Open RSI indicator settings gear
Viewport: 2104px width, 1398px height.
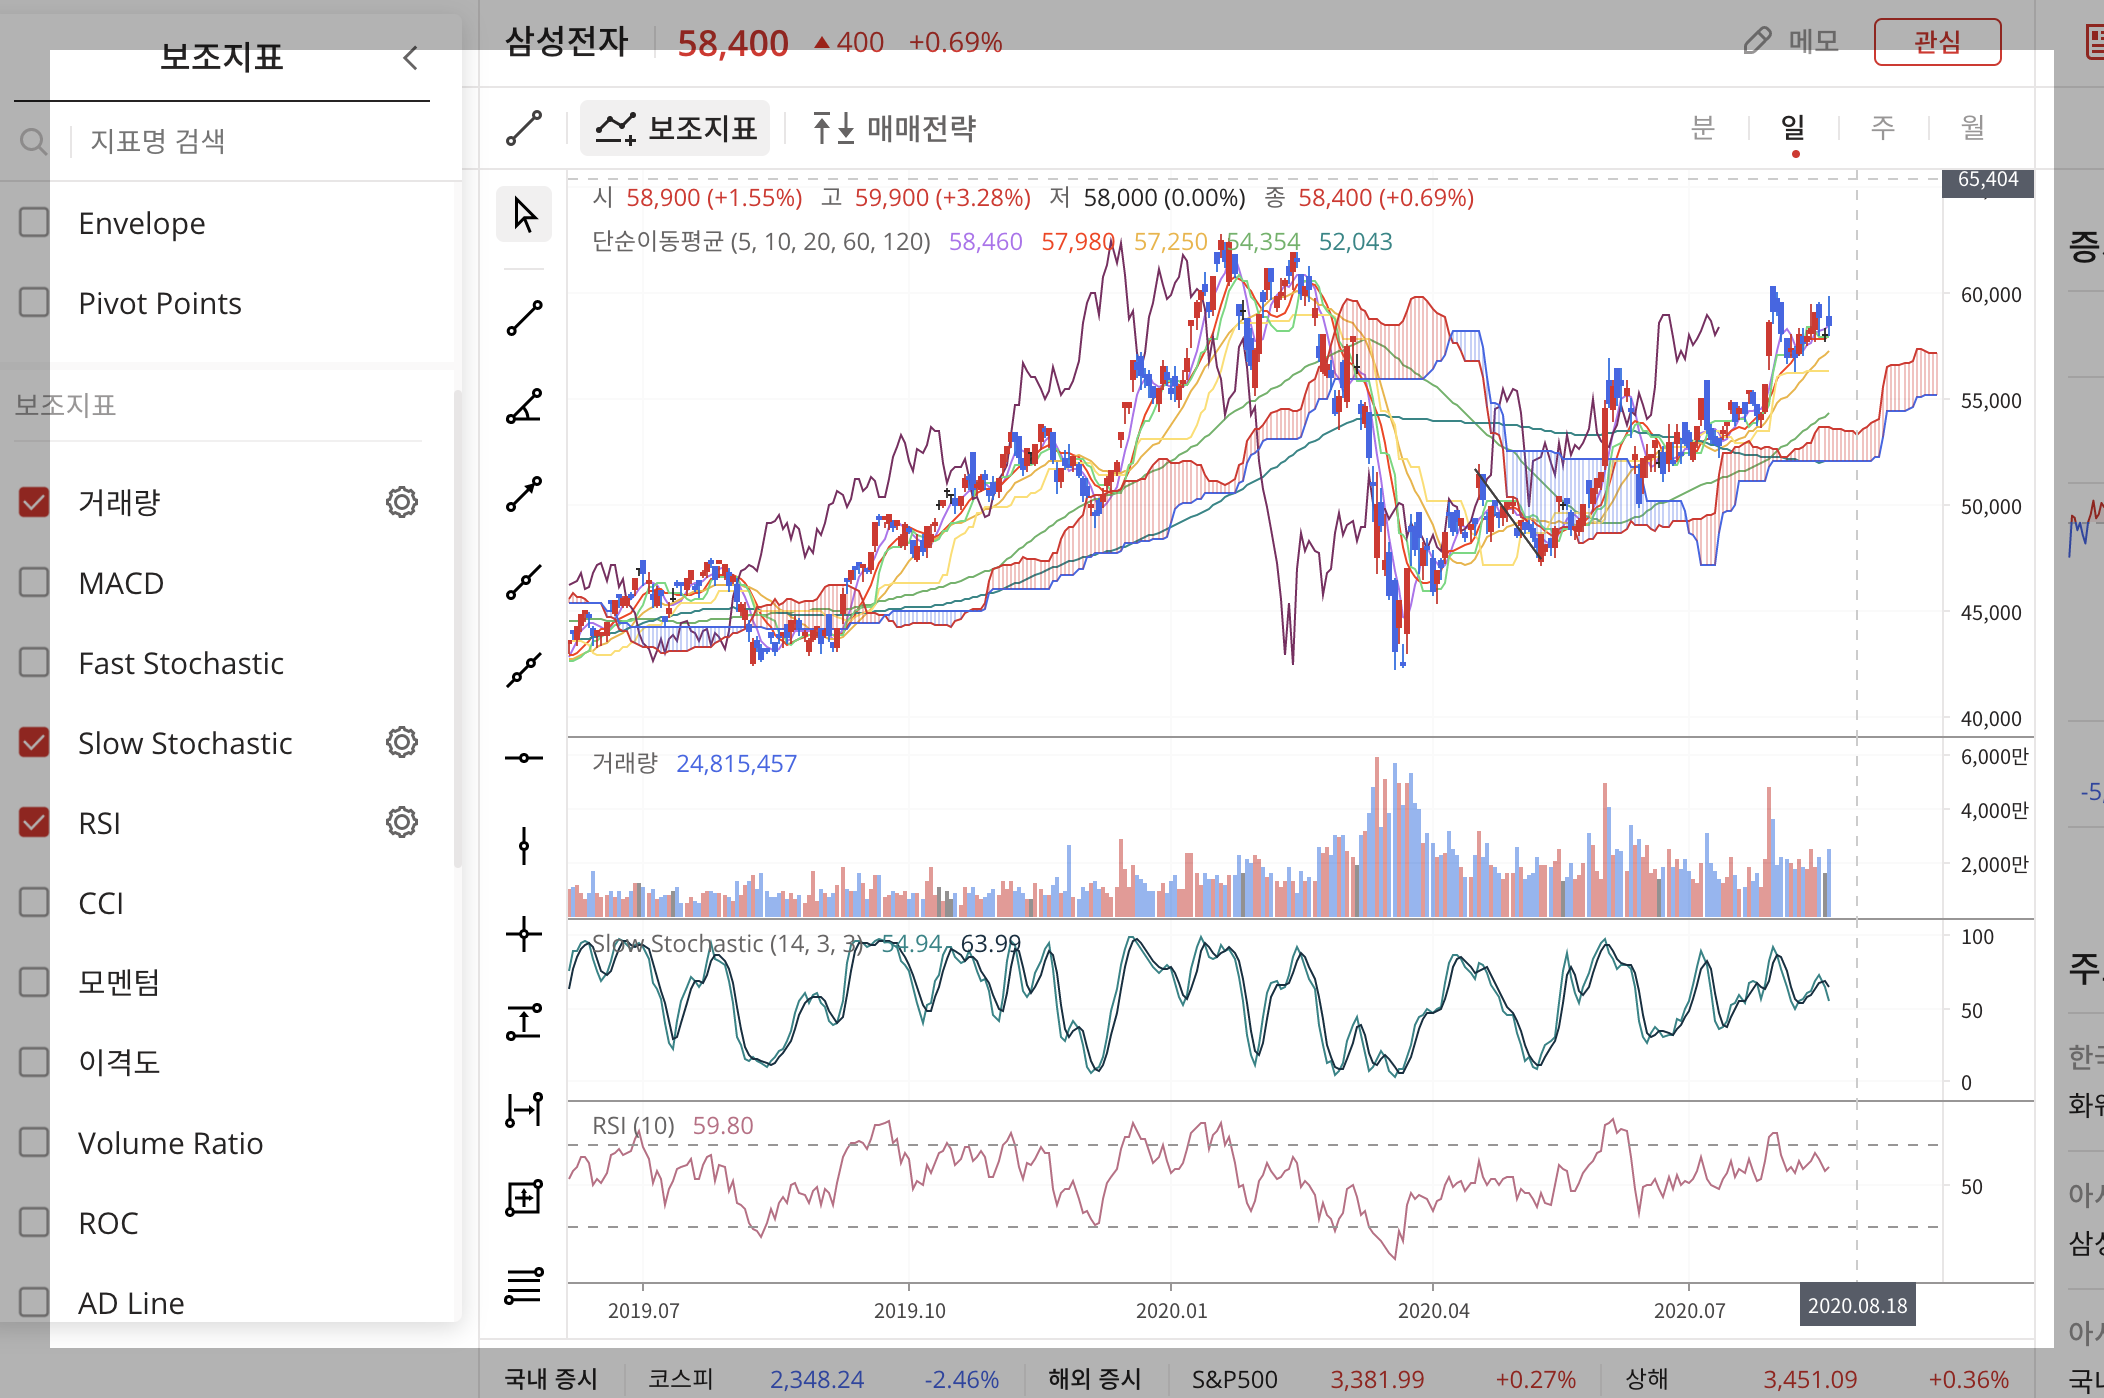[401, 822]
